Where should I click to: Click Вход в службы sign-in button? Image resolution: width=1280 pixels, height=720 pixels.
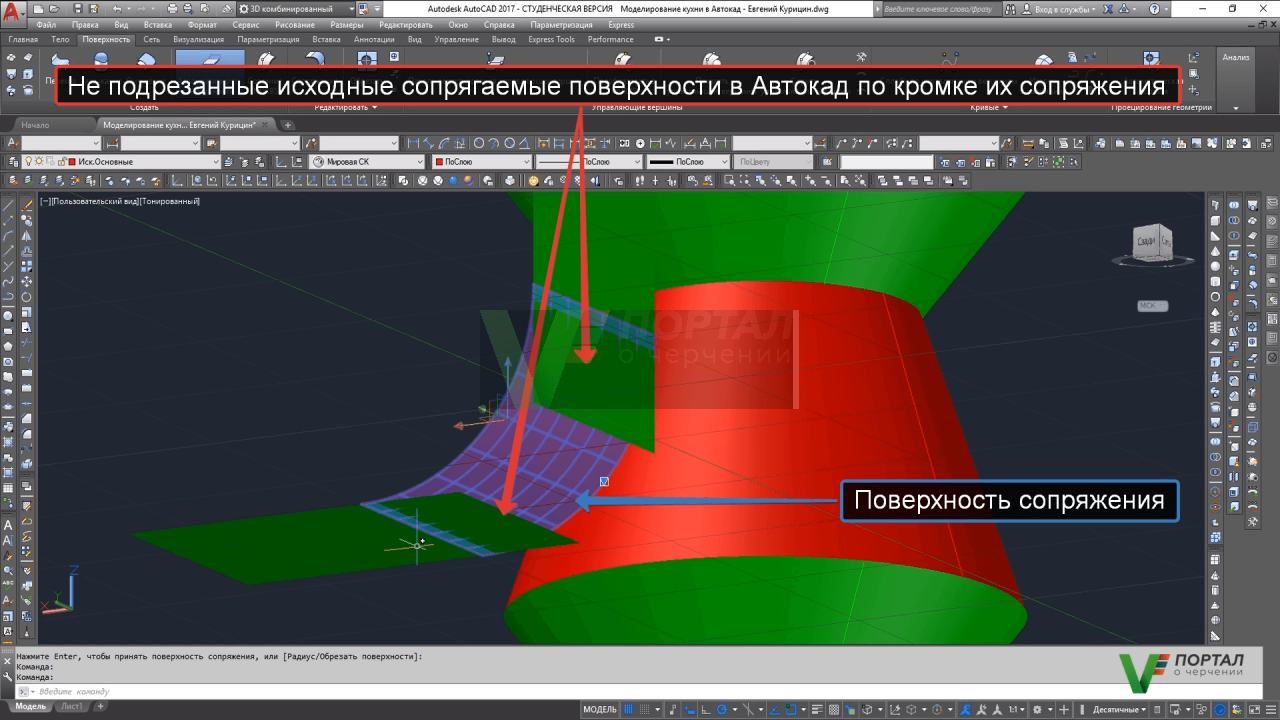(1059, 9)
